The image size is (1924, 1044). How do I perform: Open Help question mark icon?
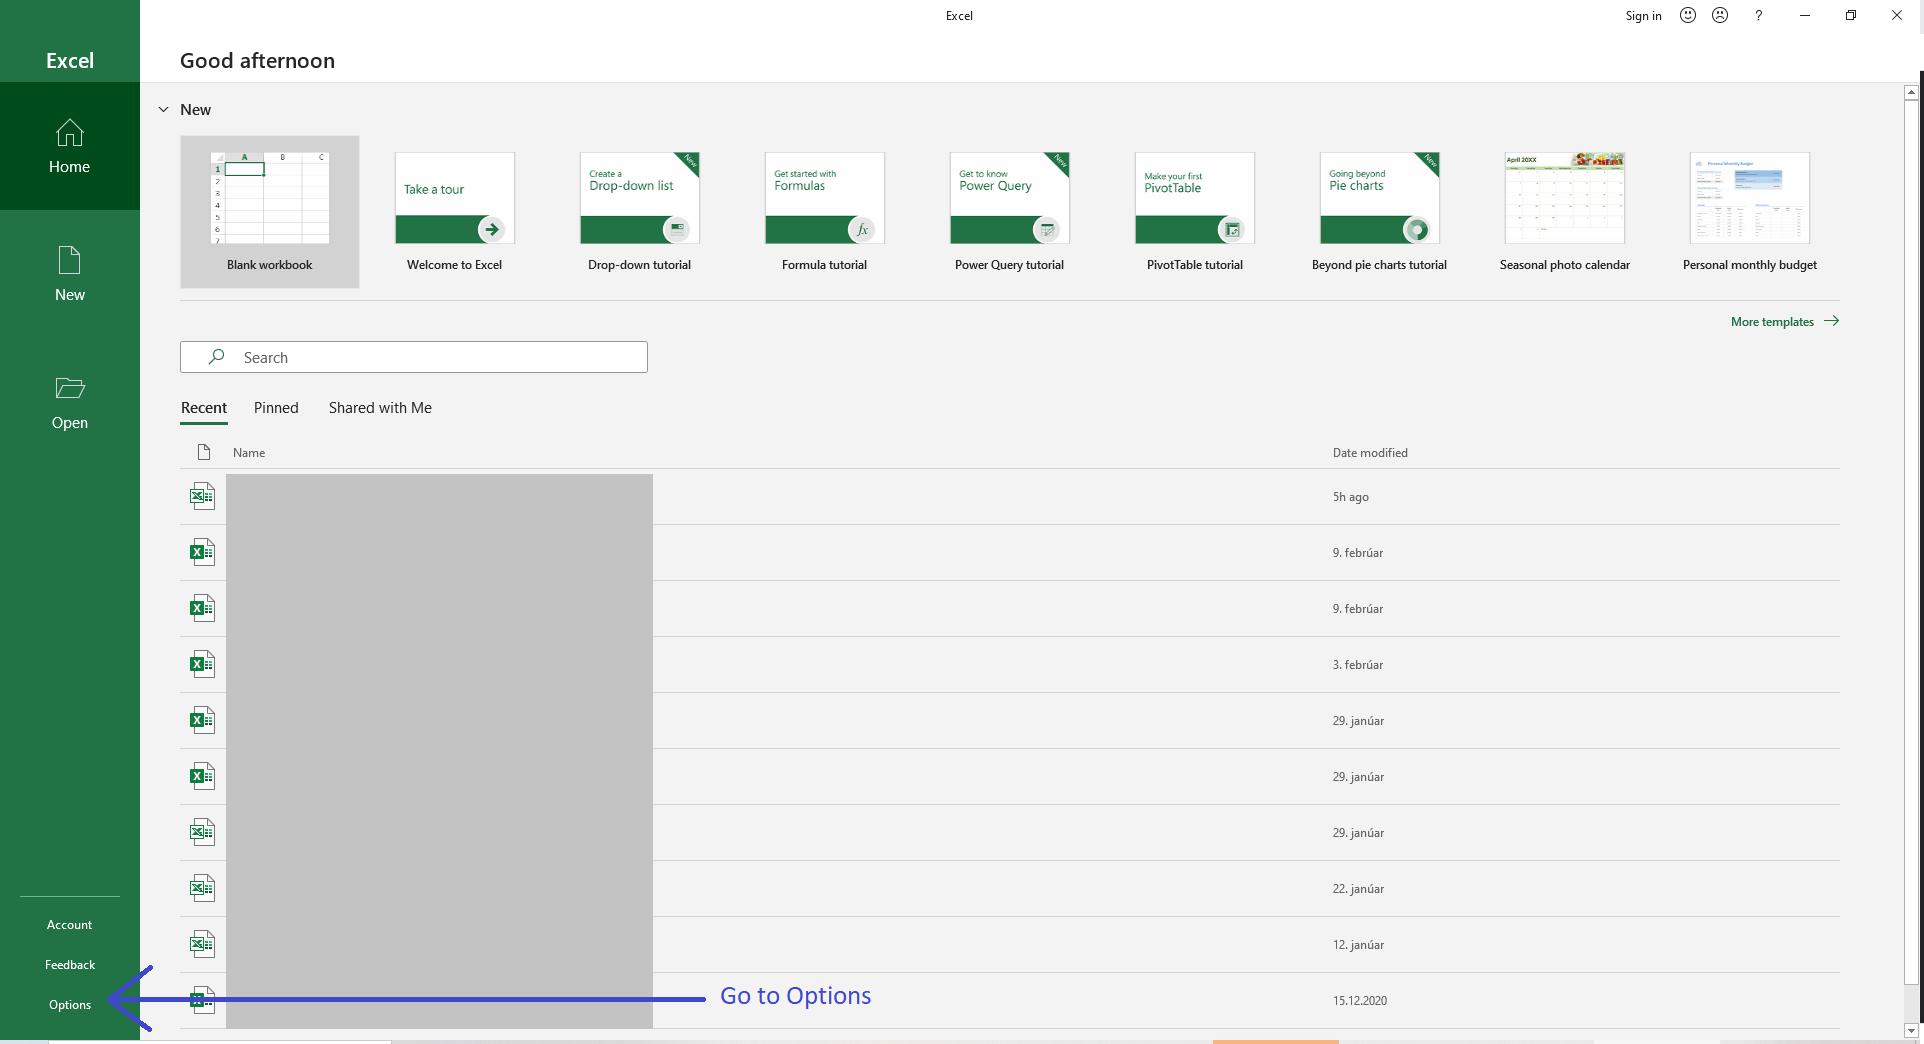1758,15
